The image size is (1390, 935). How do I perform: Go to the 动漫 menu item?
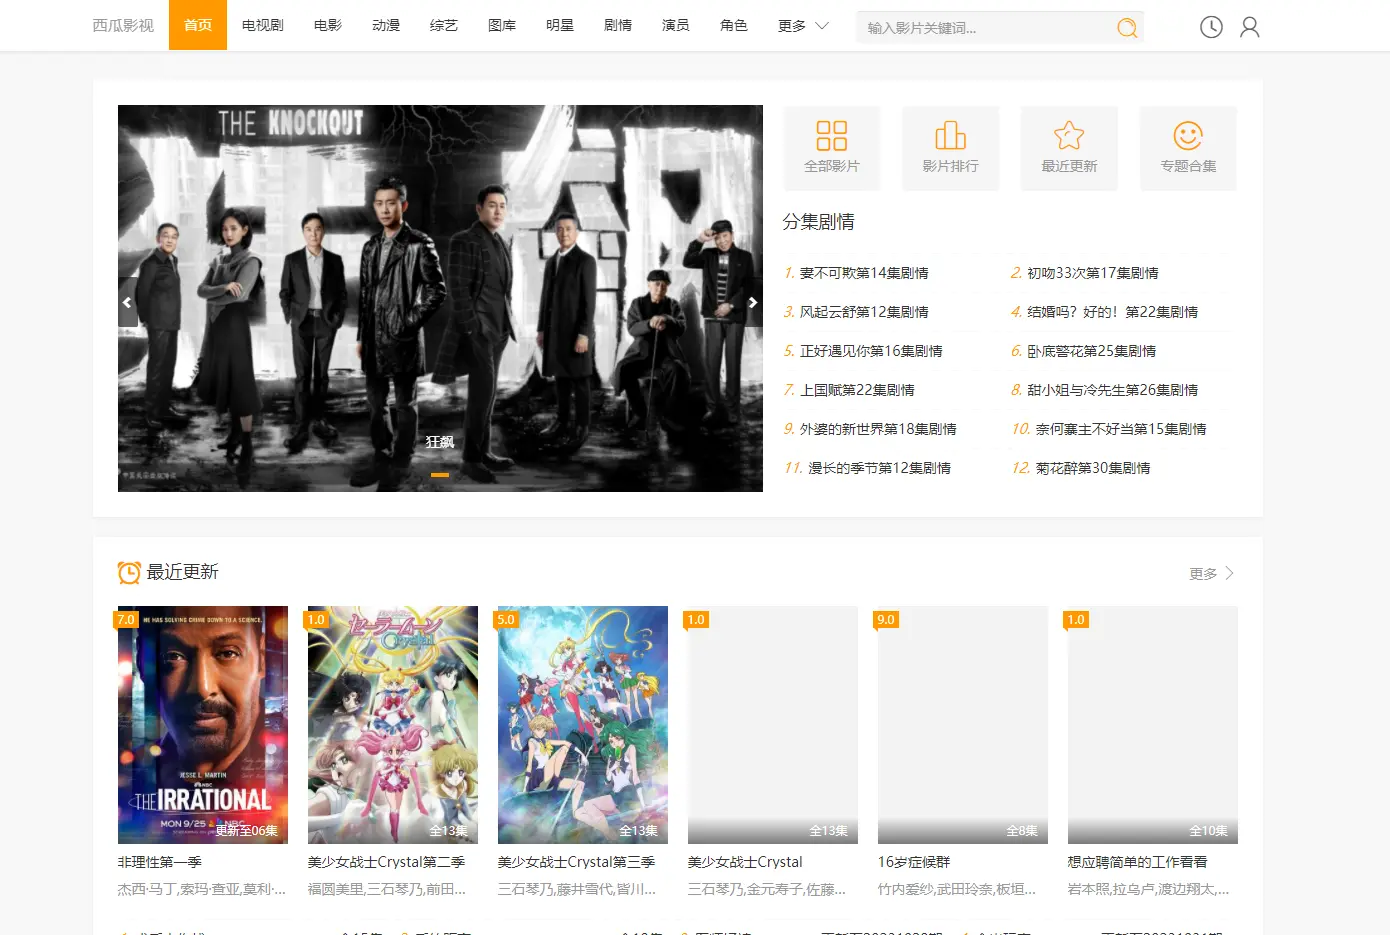386,26
